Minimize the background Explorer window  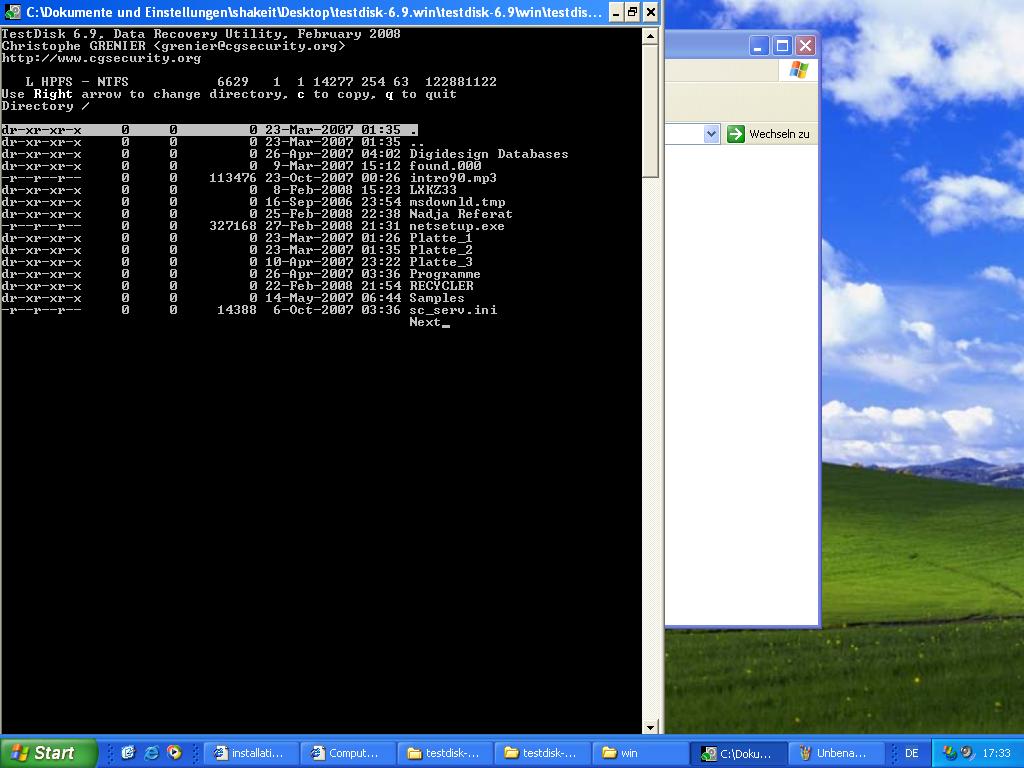click(x=758, y=46)
